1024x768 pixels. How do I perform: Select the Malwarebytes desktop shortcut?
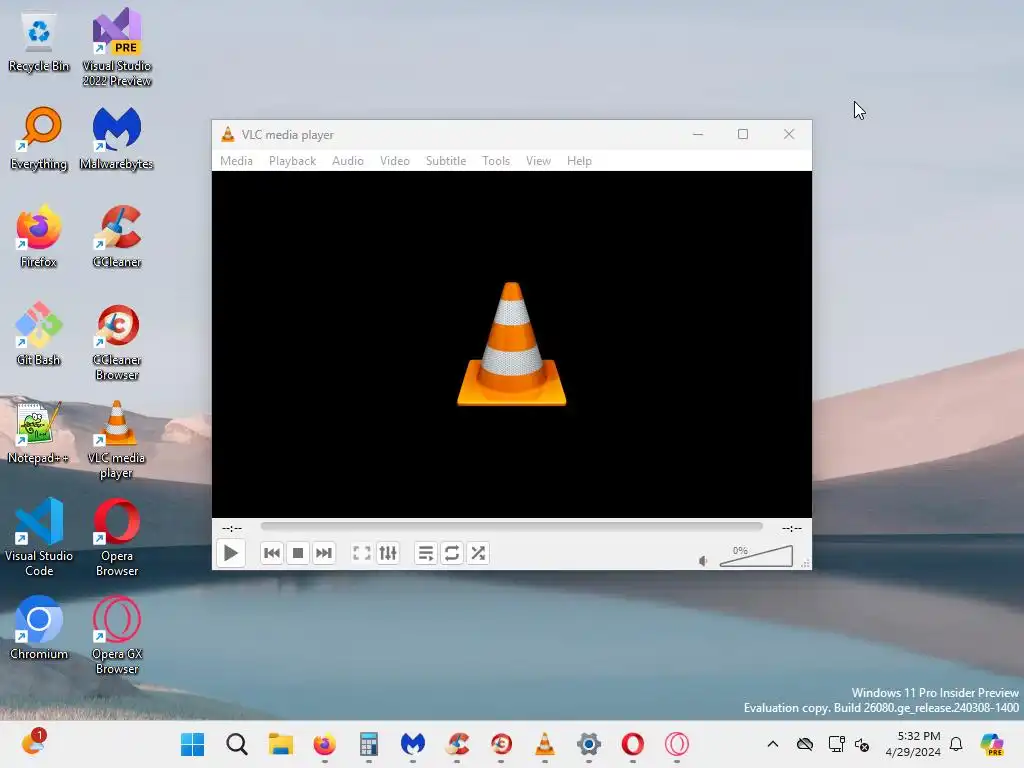(117, 138)
